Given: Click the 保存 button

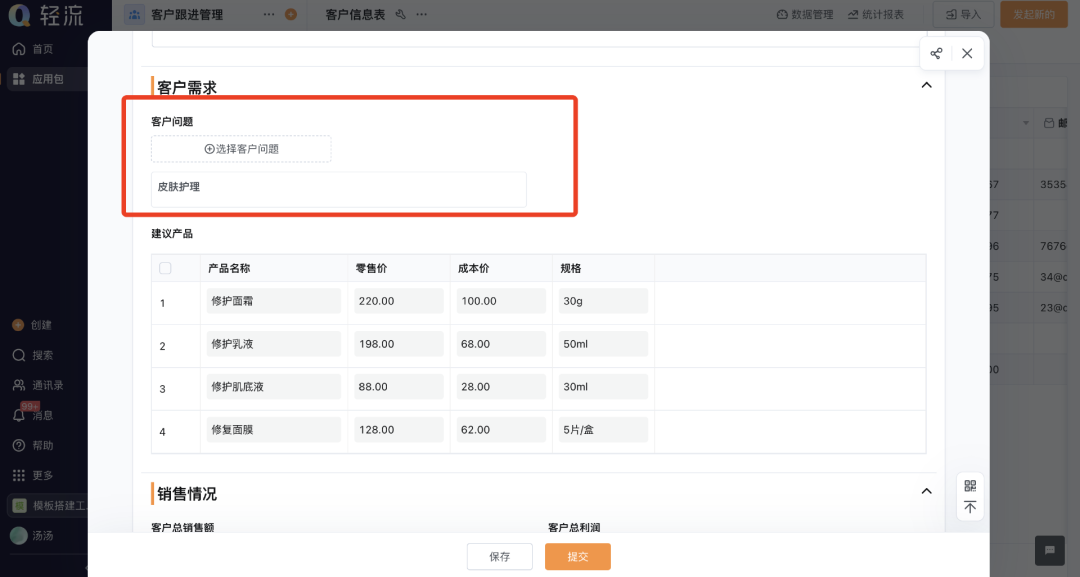Looking at the screenshot, I should (499, 557).
